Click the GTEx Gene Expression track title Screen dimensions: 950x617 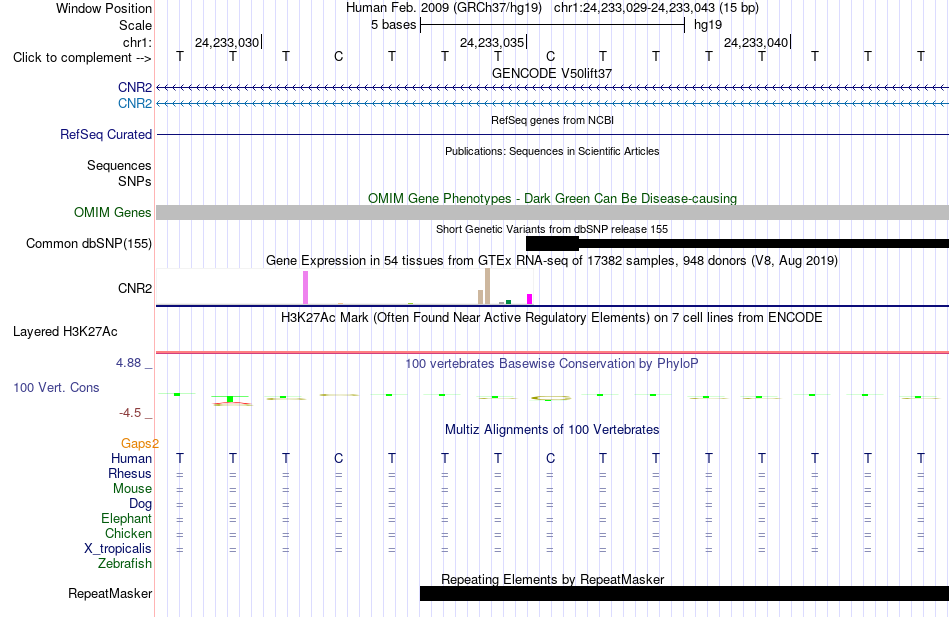pos(552,261)
